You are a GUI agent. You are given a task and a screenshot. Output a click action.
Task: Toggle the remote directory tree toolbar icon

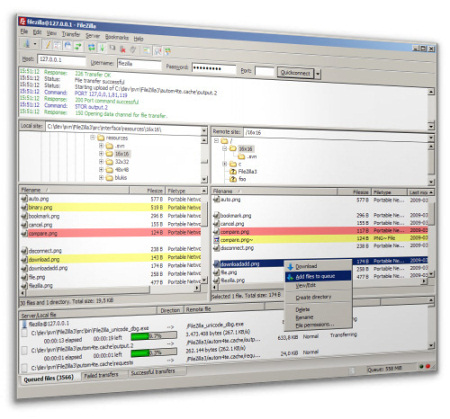[68, 46]
